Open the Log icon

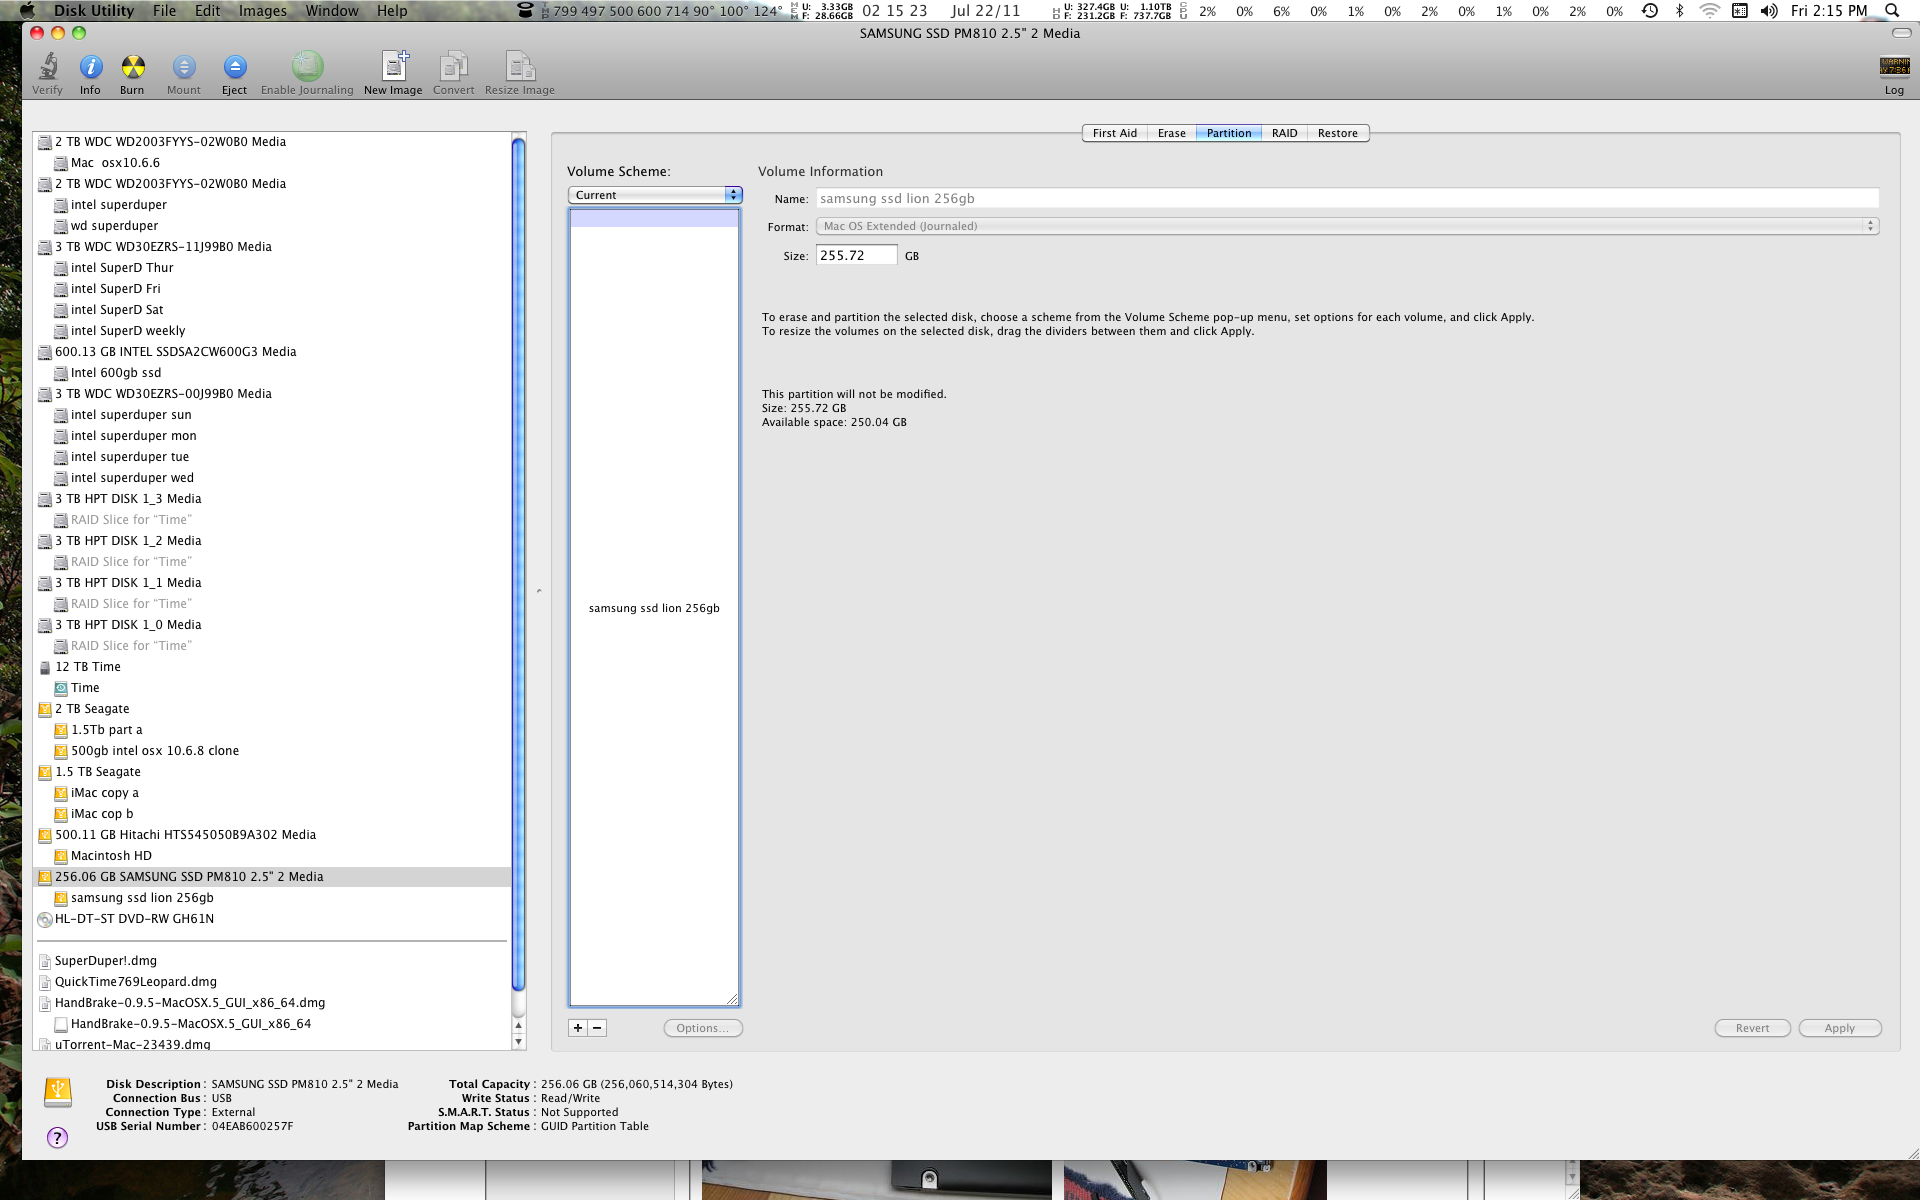pyautogui.click(x=1893, y=68)
